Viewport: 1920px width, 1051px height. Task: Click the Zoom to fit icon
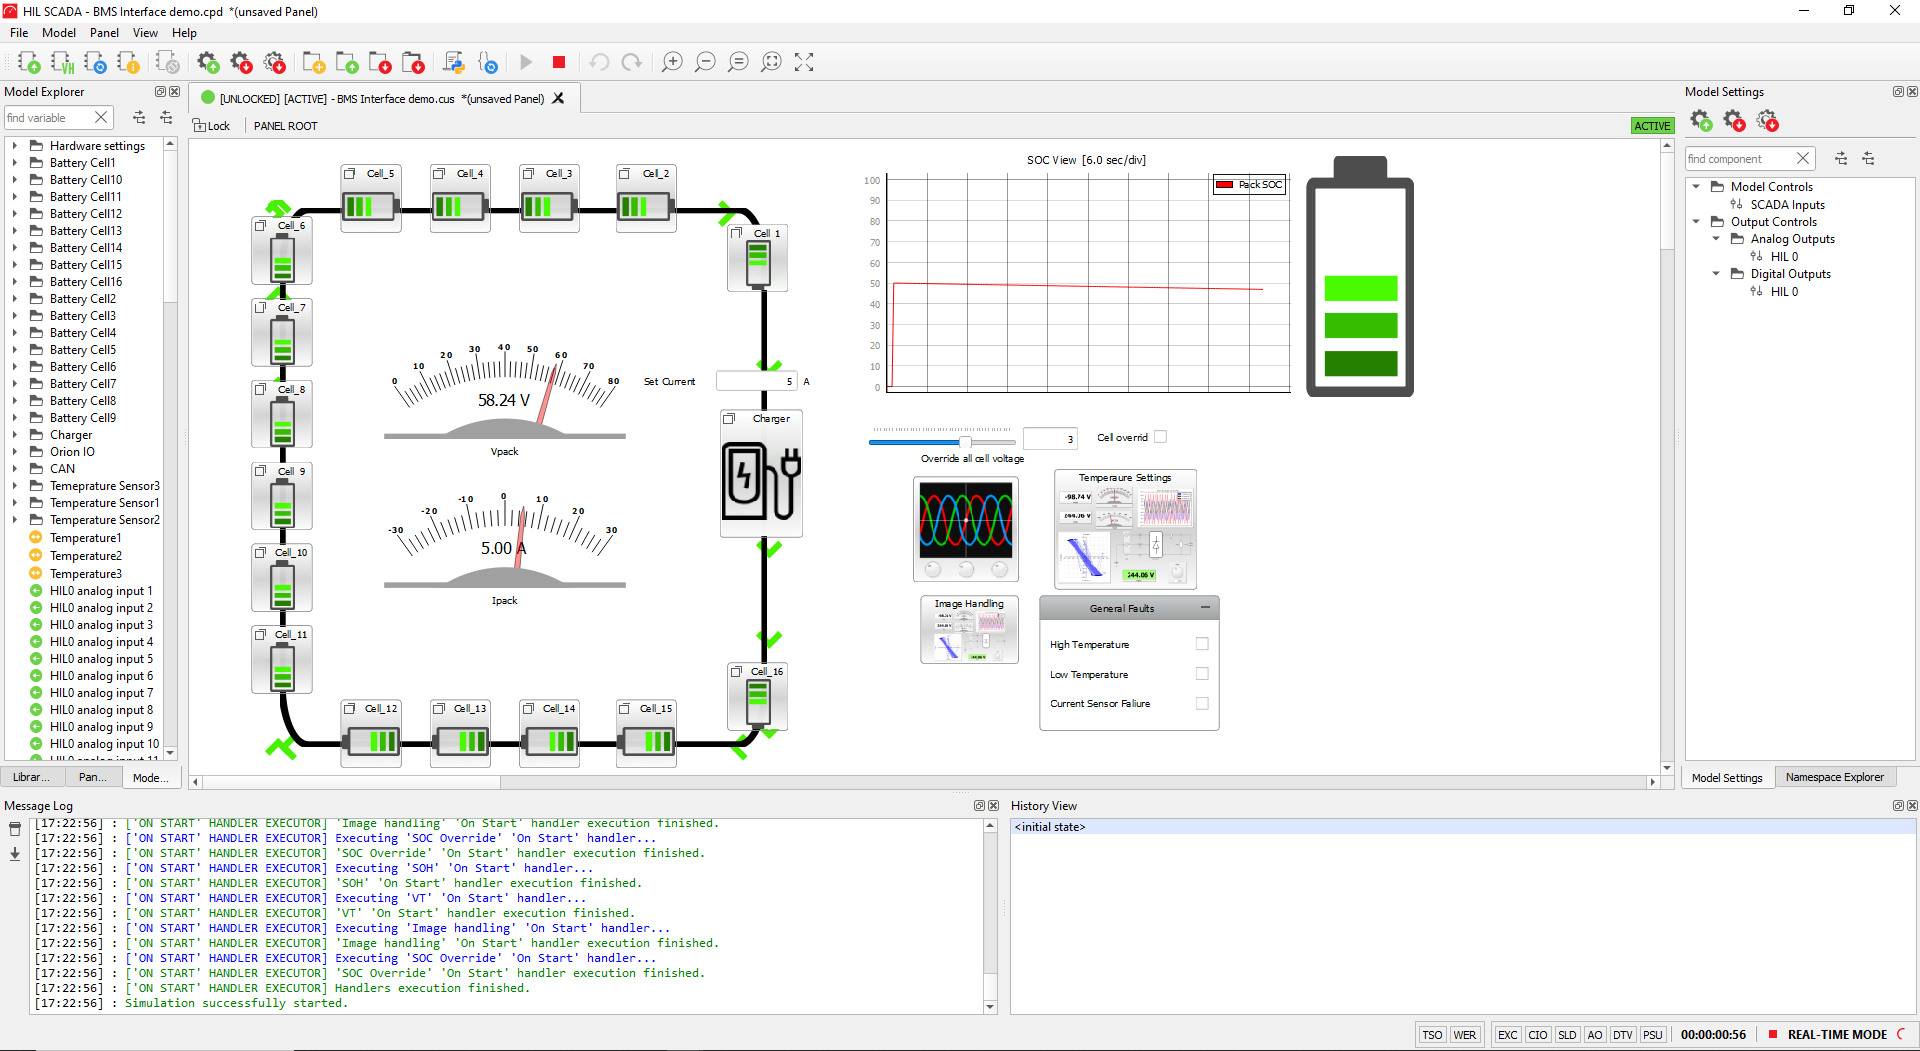click(771, 62)
